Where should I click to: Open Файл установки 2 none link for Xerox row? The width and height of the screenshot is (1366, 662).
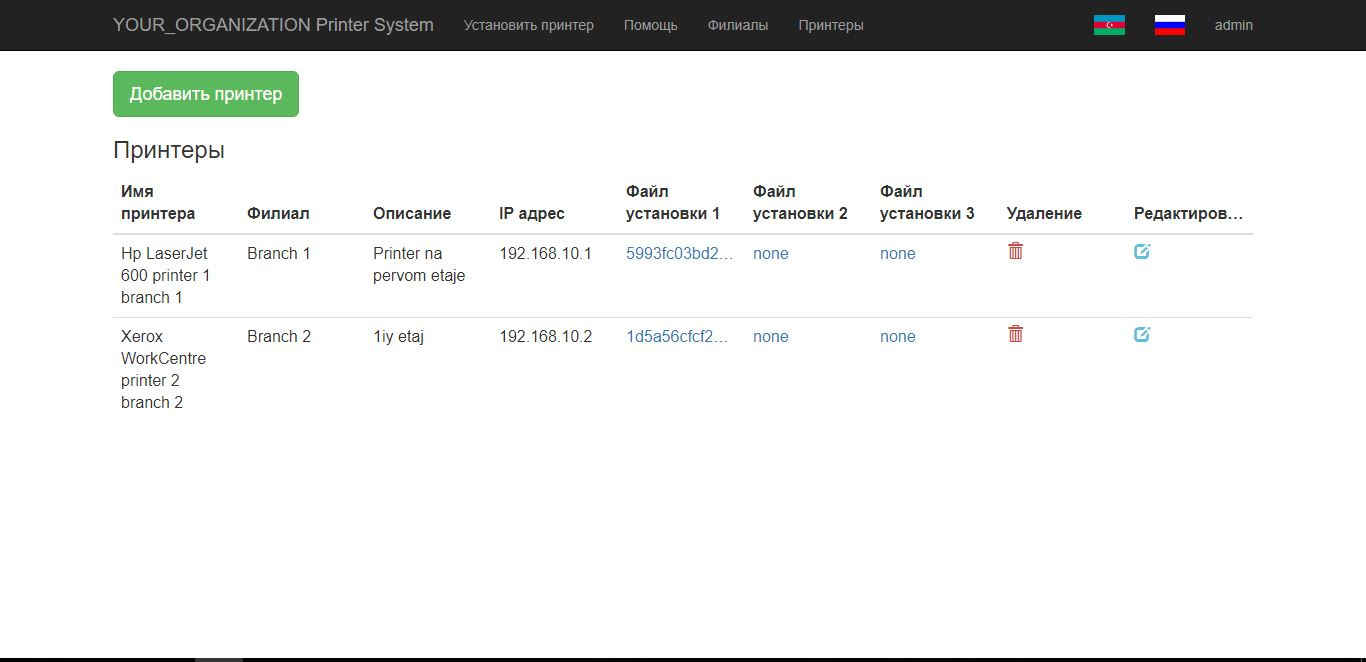(x=771, y=336)
